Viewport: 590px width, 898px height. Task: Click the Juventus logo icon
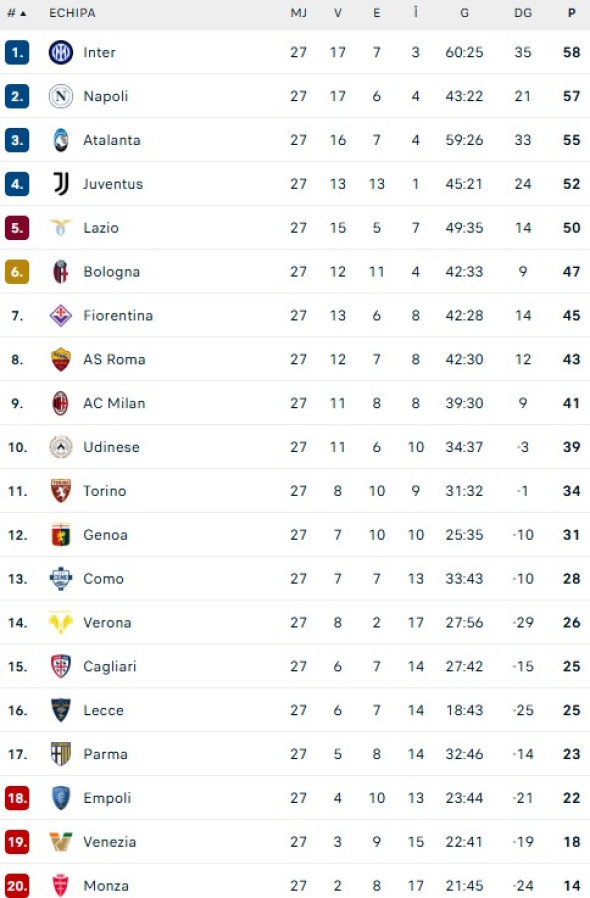(60, 184)
